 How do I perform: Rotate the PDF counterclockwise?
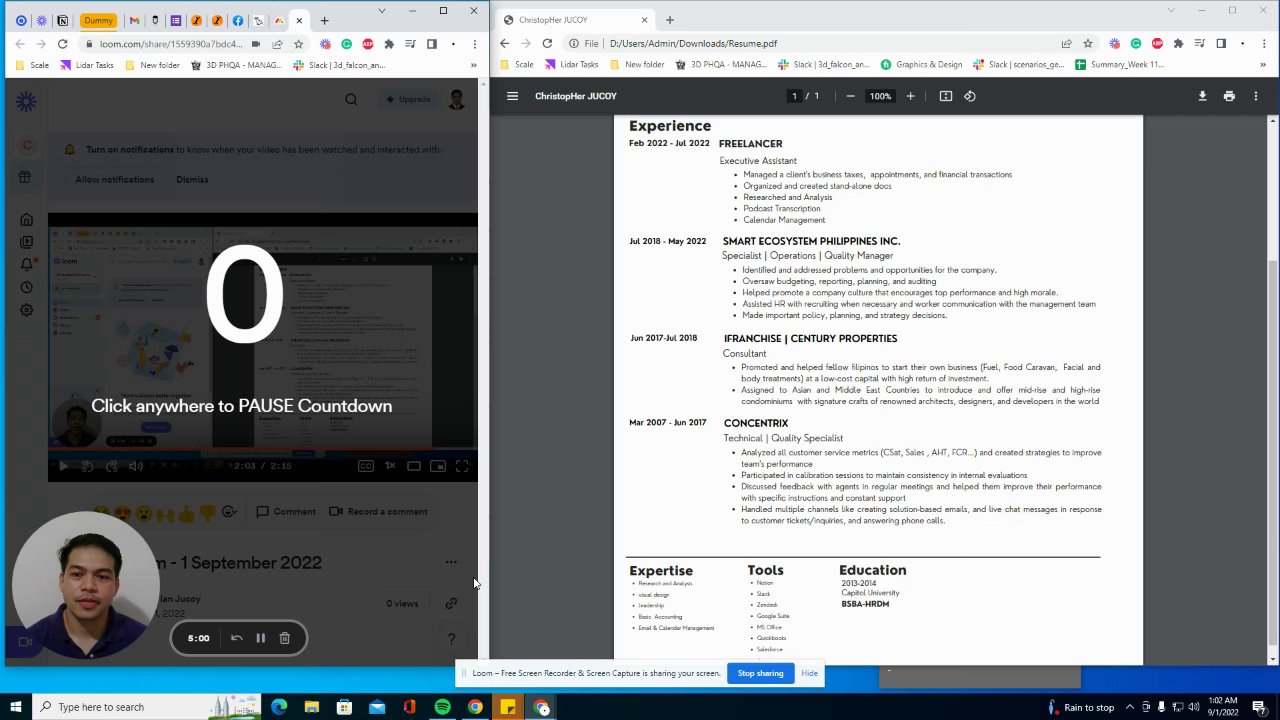tap(970, 96)
